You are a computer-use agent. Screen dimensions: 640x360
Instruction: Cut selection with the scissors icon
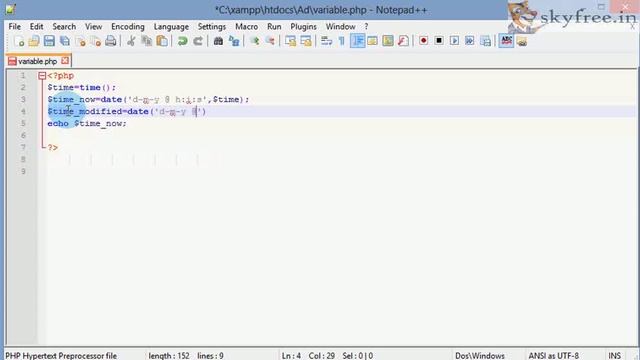click(x=131, y=41)
